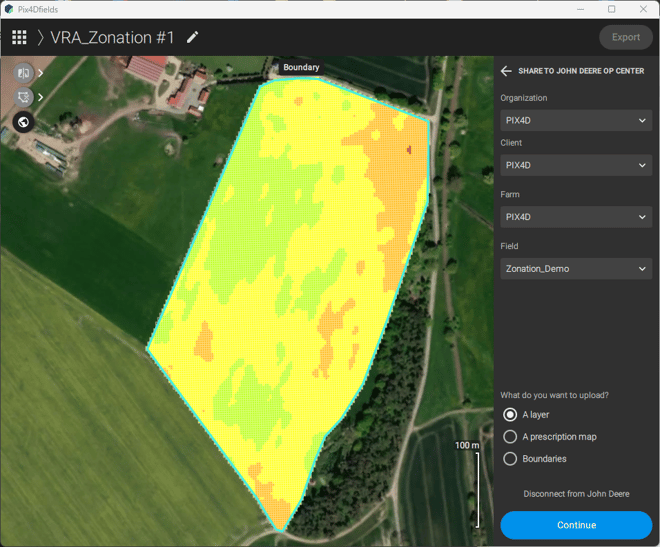Expand the Farm dropdown
660x547 pixels.
(576, 217)
